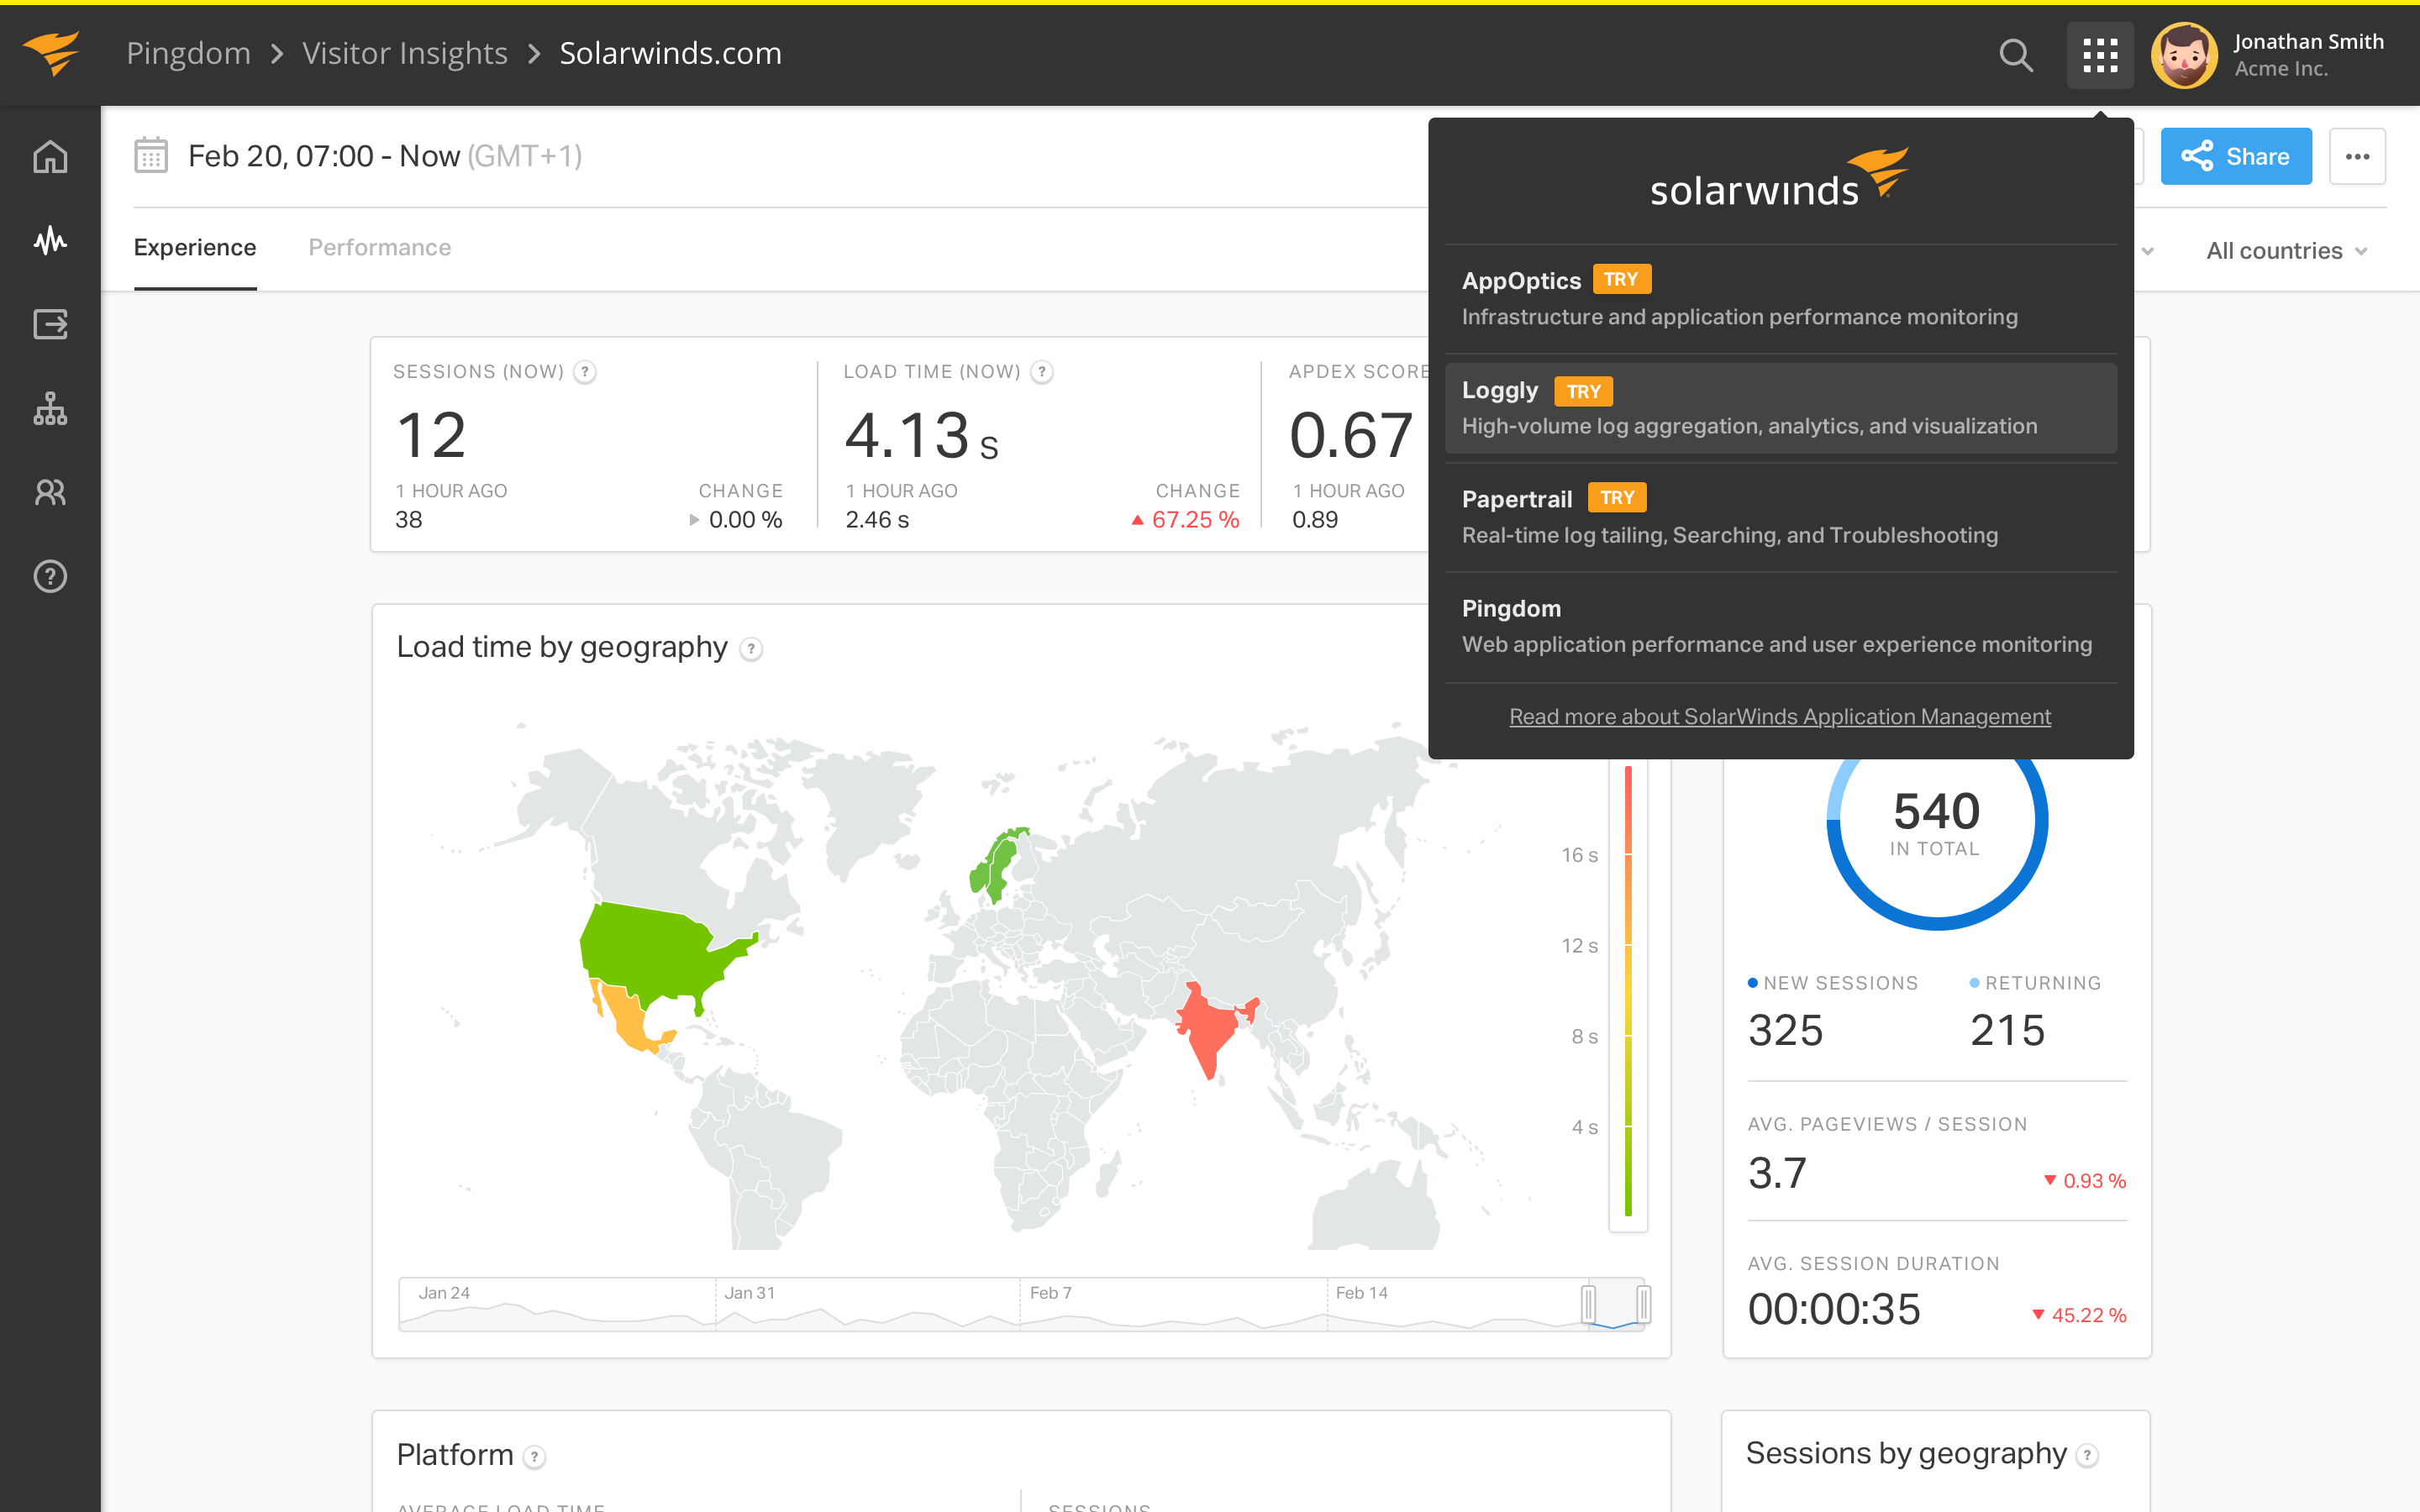Switch to the Experience tab
This screenshot has height=1512, width=2420.
click(x=195, y=248)
